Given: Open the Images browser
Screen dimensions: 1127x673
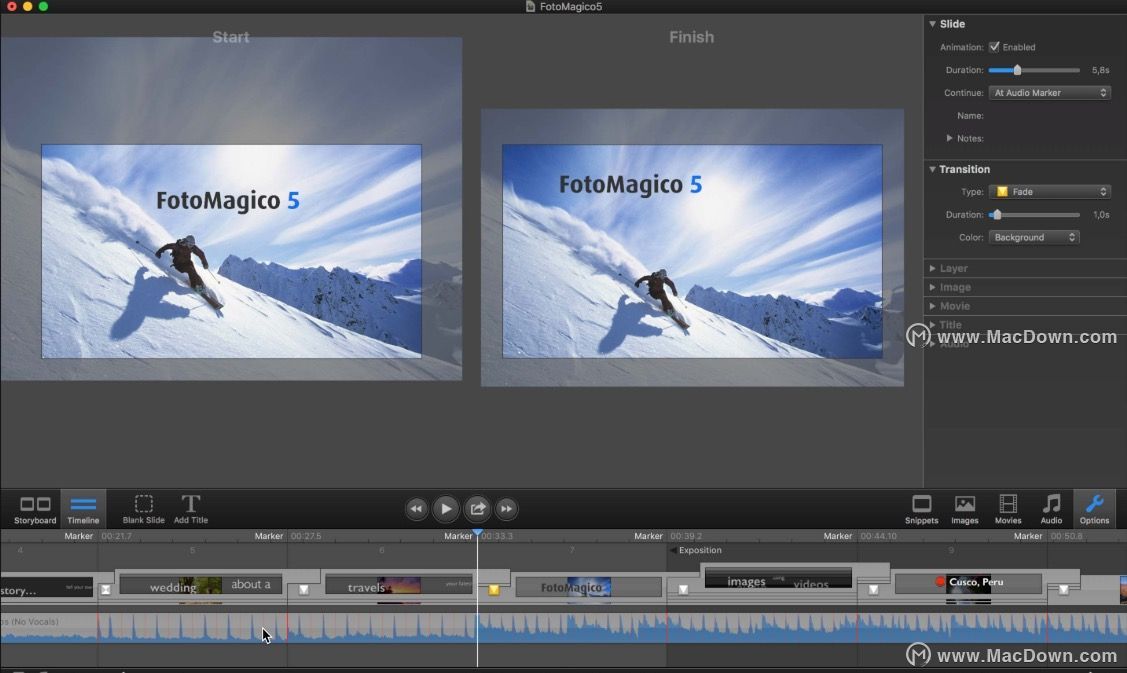Looking at the screenshot, I should pyautogui.click(x=965, y=509).
